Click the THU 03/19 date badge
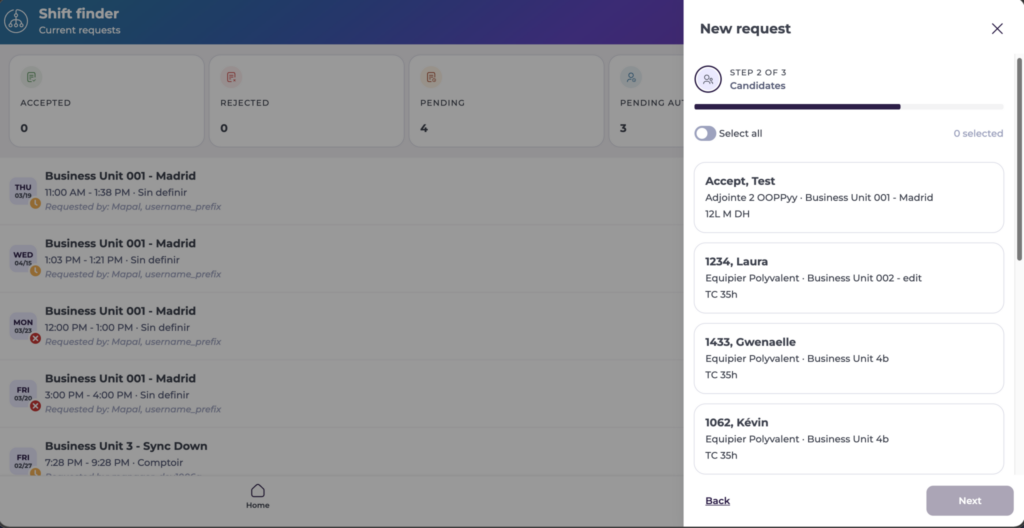This screenshot has height=528, width=1024. point(23,191)
